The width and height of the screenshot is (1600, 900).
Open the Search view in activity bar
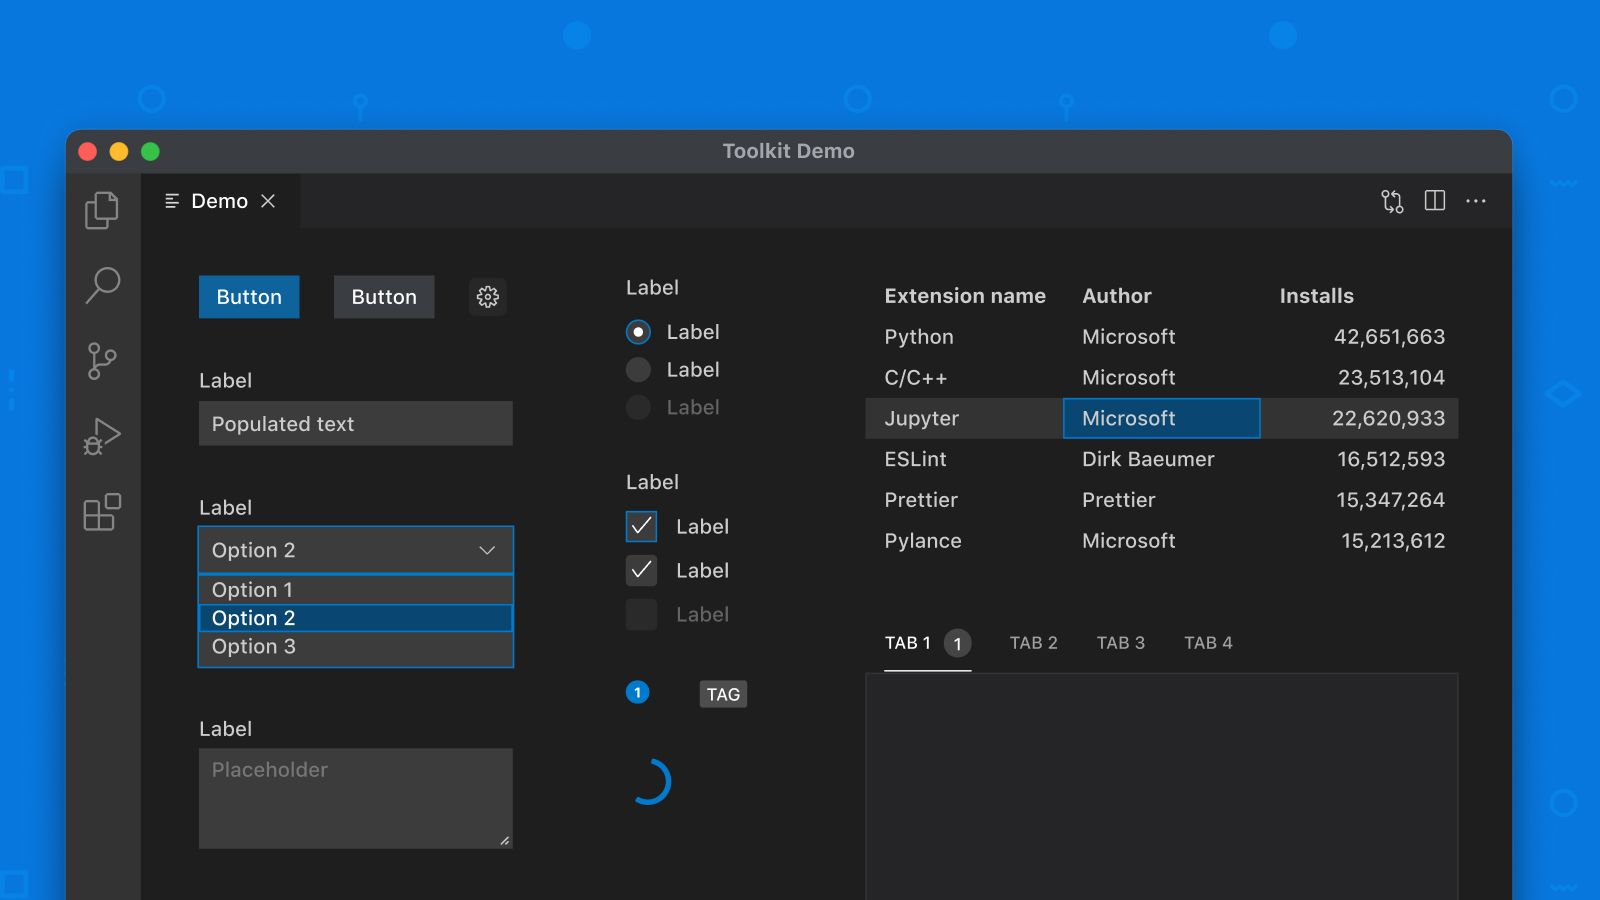pos(102,285)
